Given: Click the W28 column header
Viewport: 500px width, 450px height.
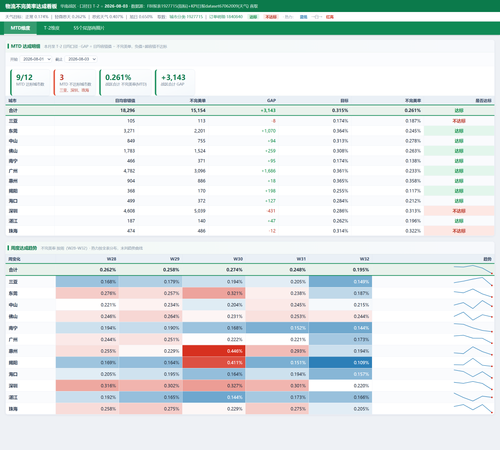Looking at the screenshot, I should click(111, 259).
